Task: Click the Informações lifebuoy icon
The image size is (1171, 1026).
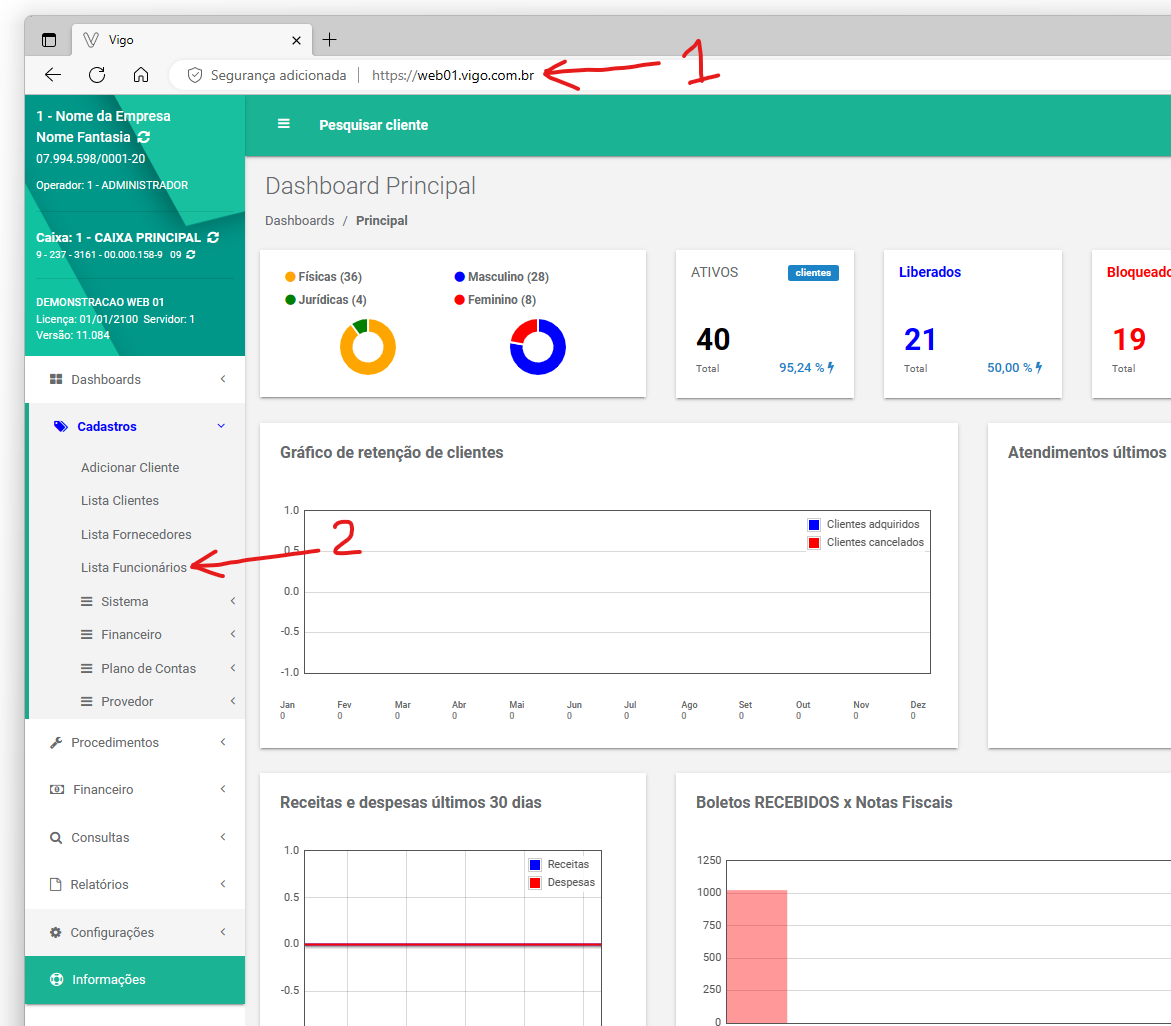Action: point(57,980)
